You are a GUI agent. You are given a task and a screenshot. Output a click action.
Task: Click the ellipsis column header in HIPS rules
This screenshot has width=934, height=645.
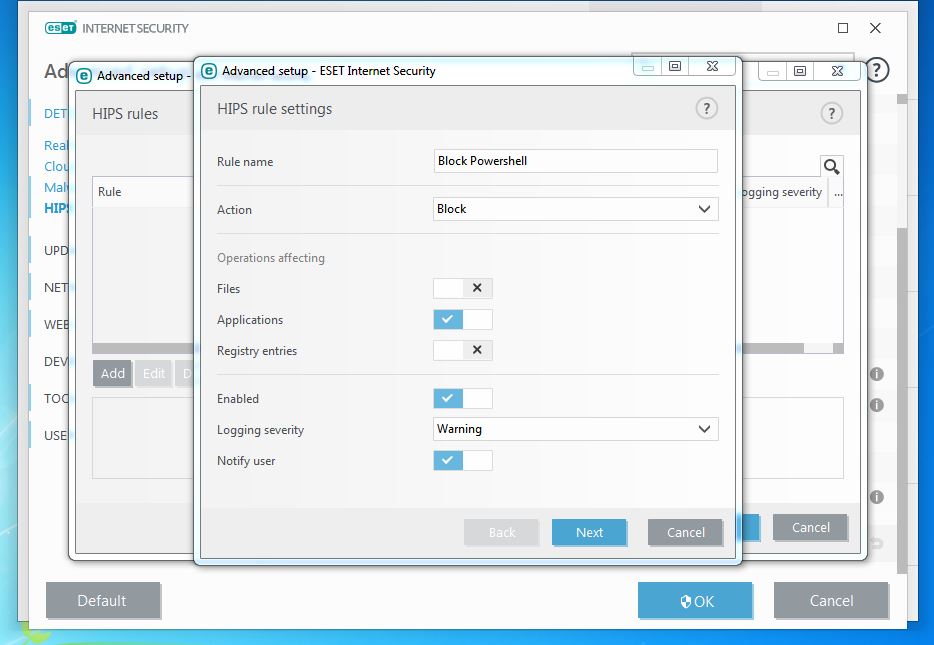(x=838, y=192)
